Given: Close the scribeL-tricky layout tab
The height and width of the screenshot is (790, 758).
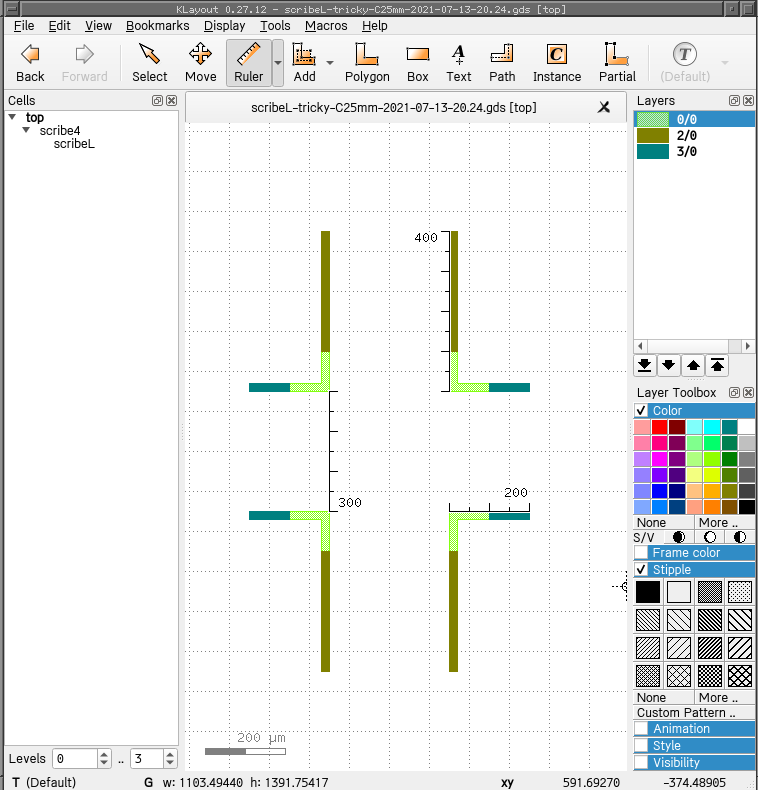Looking at the screenshot, I should (x=604, y=107).
